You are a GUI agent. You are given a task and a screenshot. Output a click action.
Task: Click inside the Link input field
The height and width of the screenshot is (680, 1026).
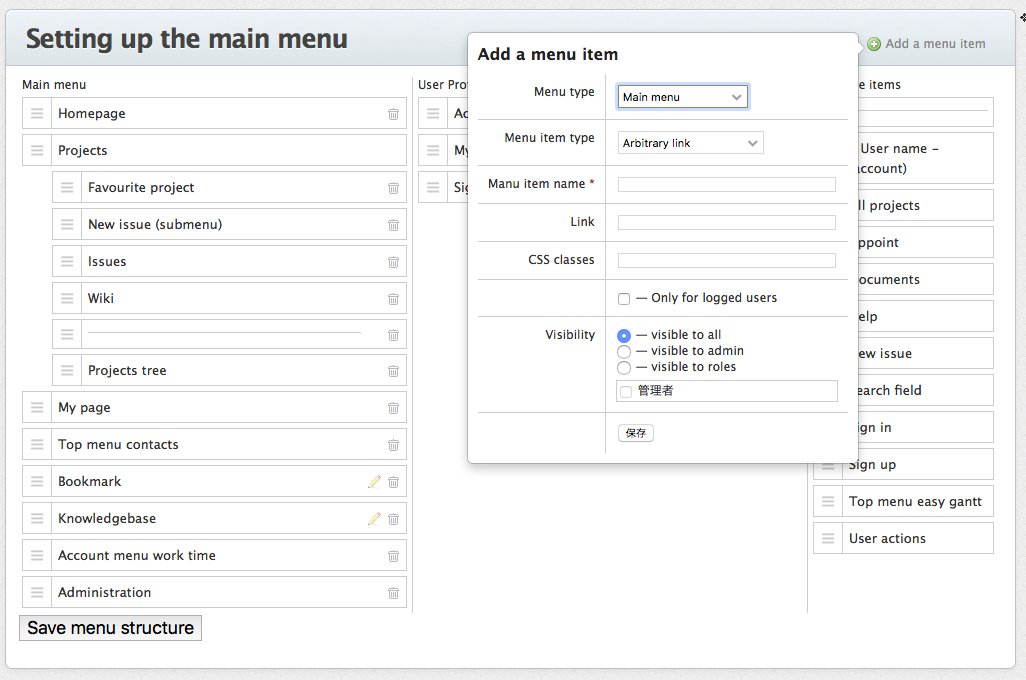click(726, 221)
